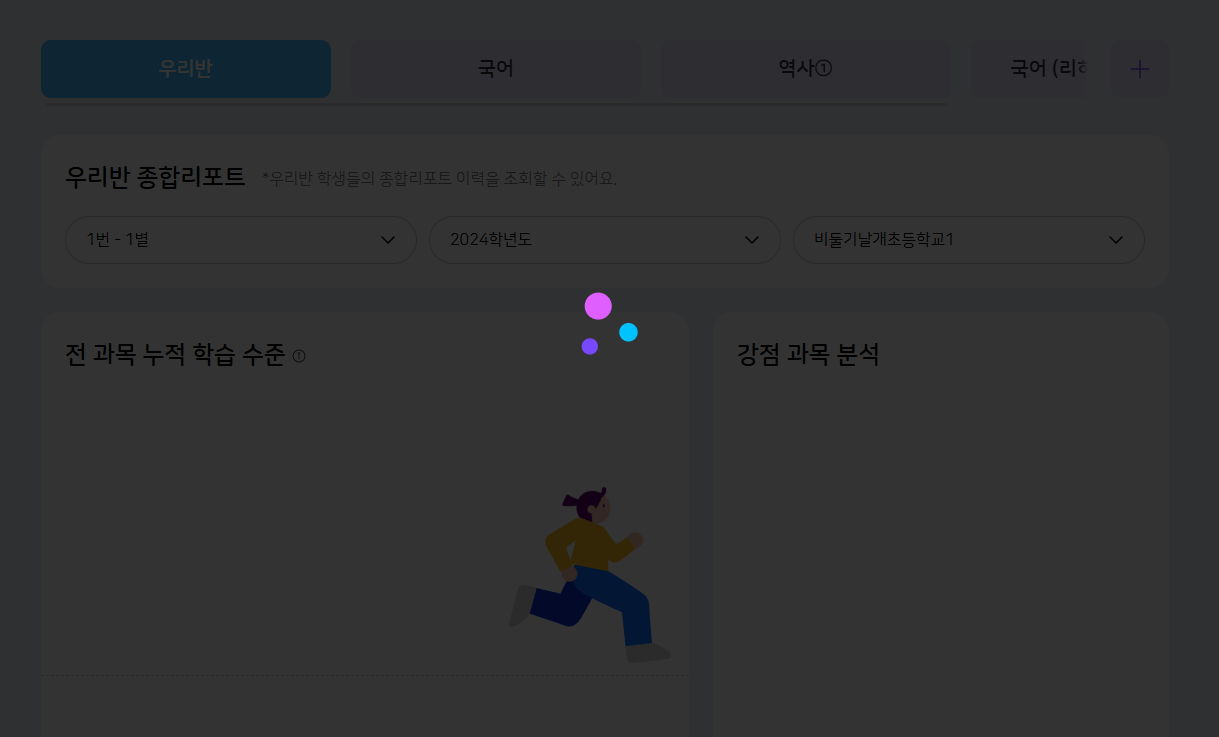The width and height of the screenshot is (1219, 737).
Task: Click the pink loading dot
Action: pos(598,306)
